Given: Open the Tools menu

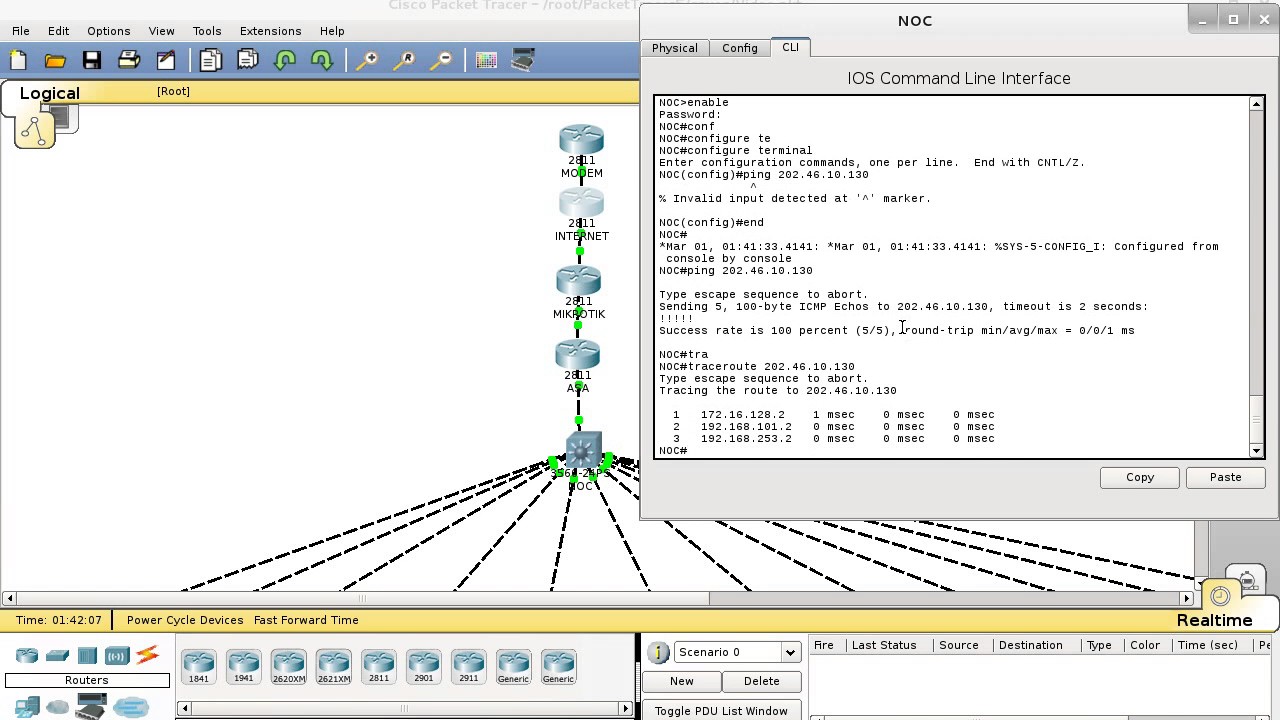Looking at the screenshot, I should click(x=207, y=31).
